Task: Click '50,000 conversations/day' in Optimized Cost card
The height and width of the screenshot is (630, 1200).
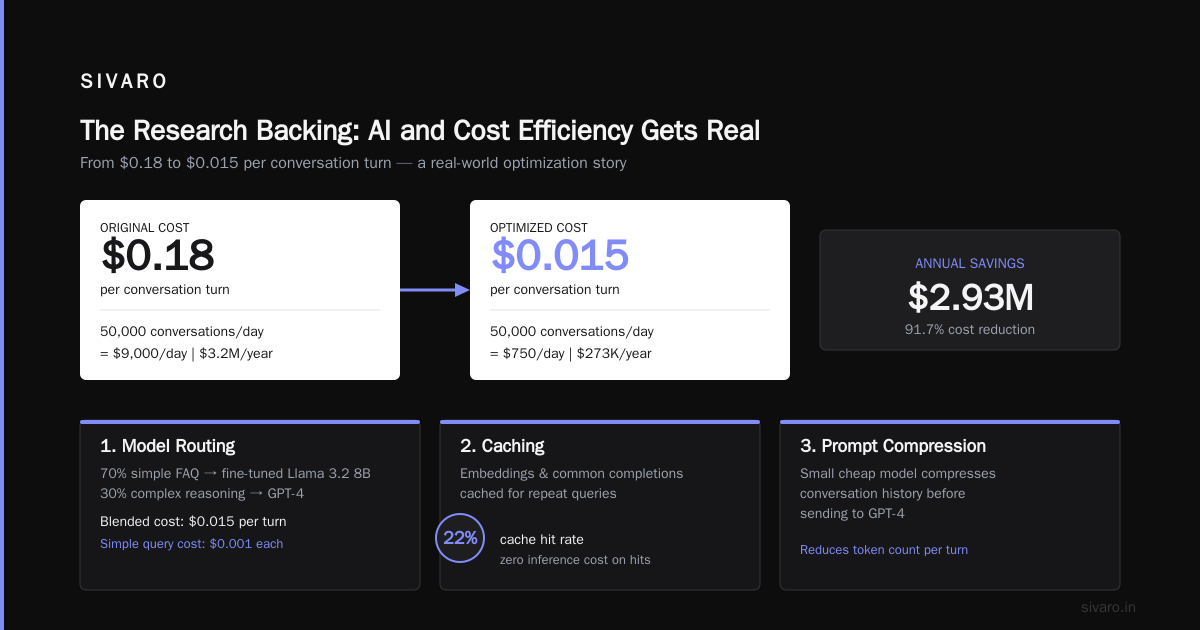Action: (572, 331)
